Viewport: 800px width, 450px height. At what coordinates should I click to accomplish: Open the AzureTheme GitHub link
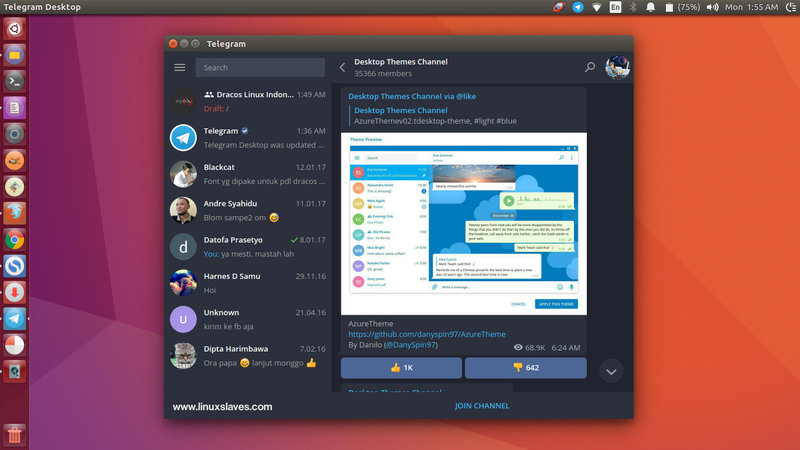click(427, 334)
